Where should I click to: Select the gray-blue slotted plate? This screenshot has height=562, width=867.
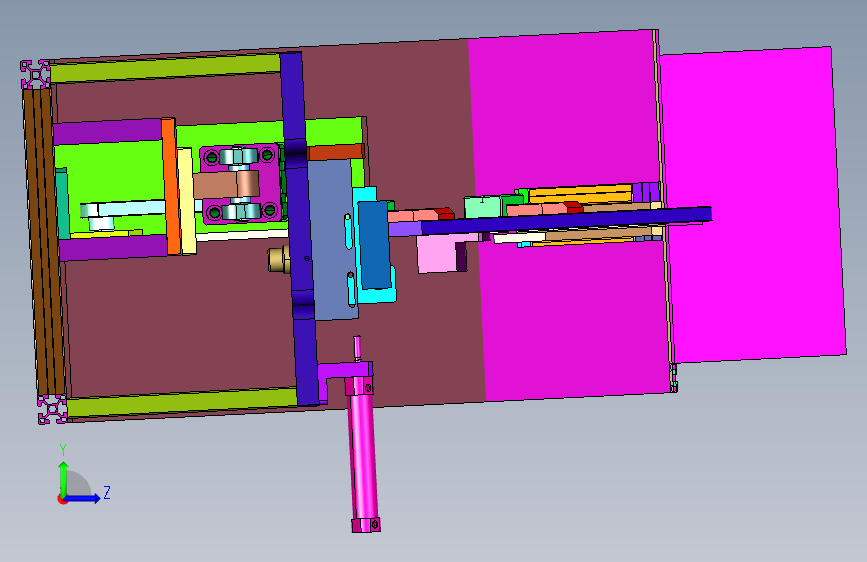332,241
